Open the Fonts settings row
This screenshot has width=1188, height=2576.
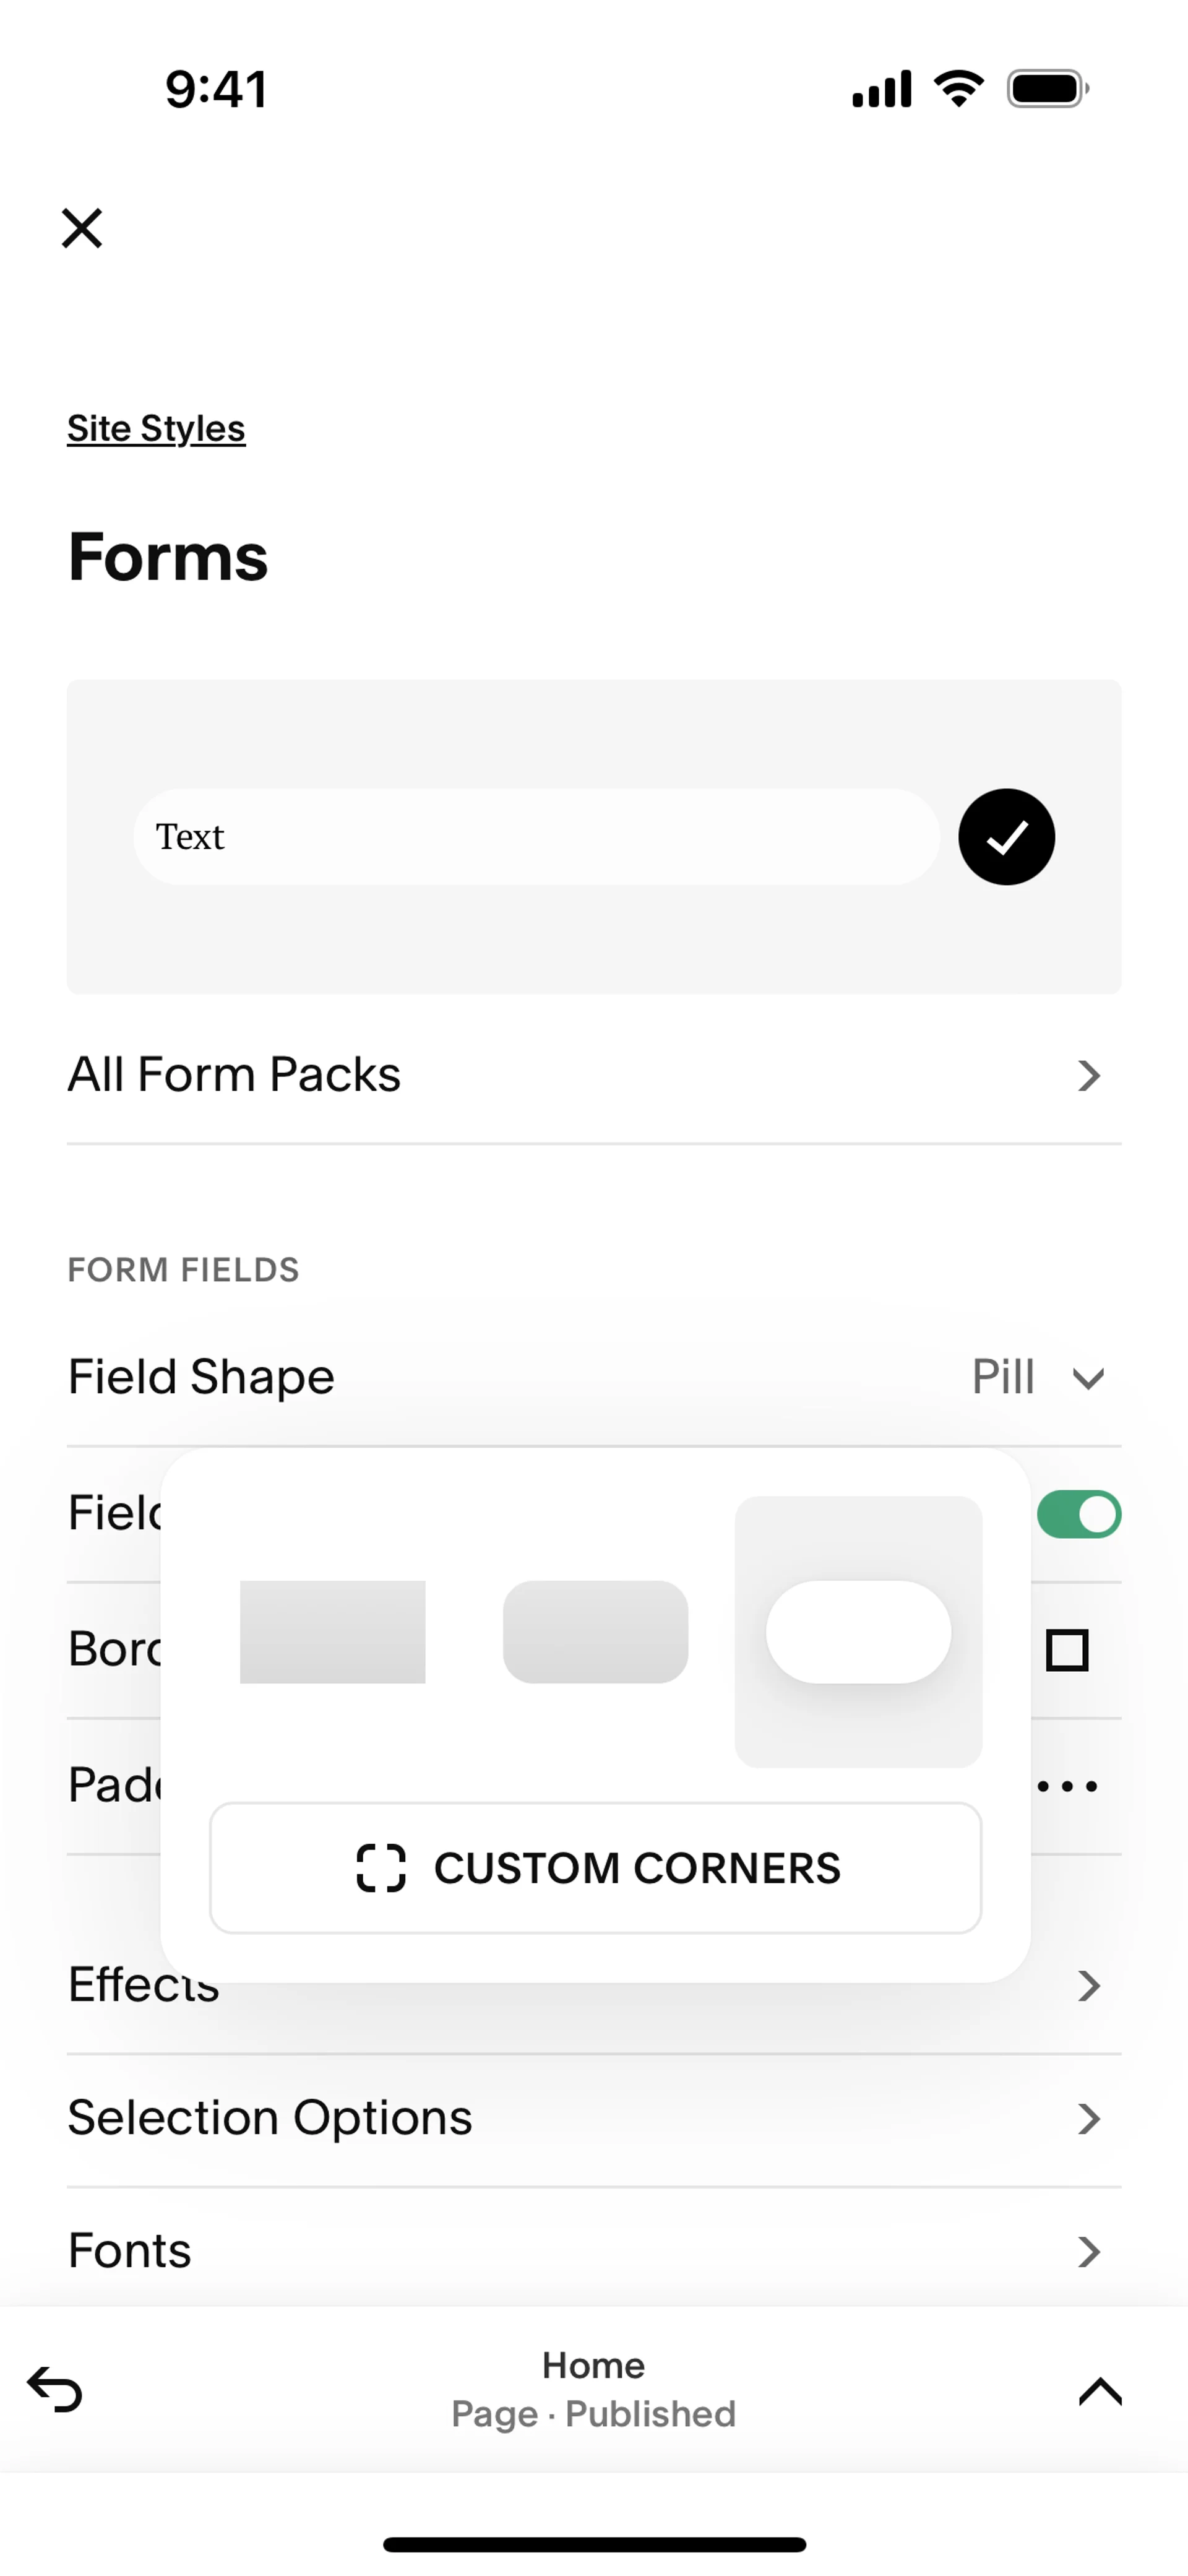593,2251
